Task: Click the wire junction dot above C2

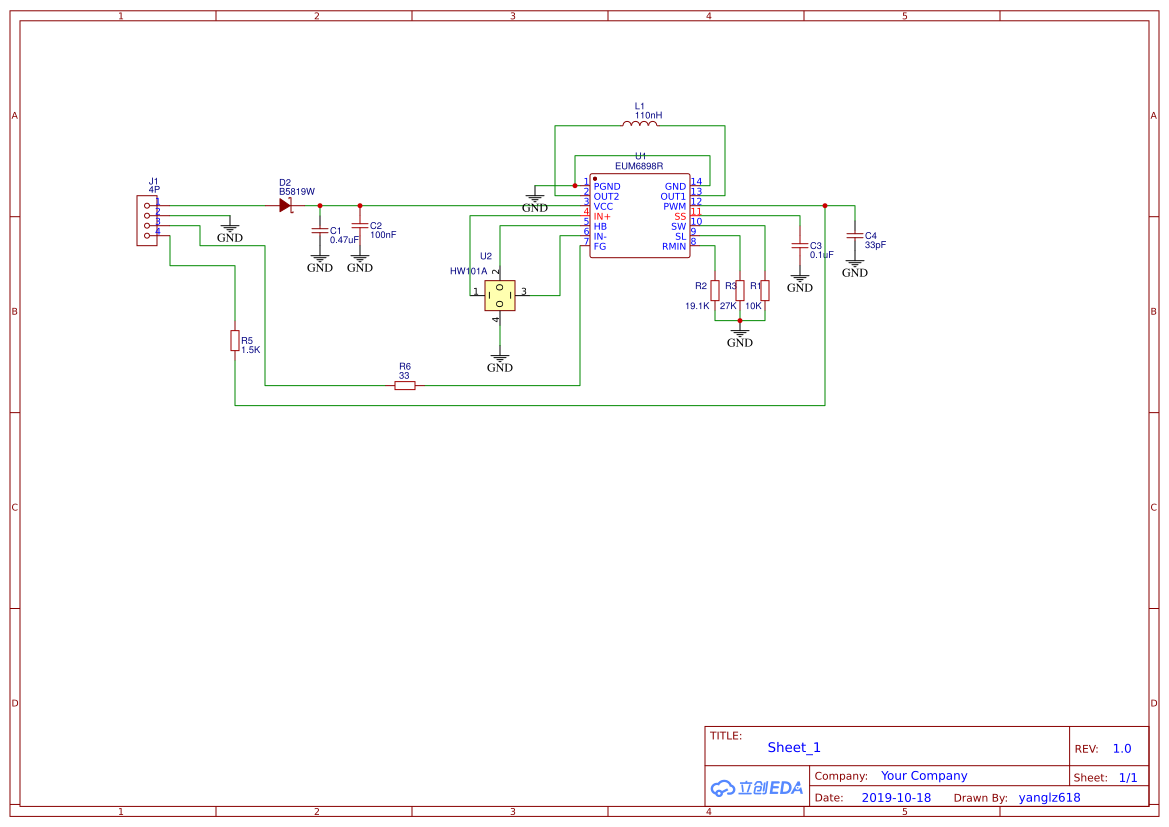Action: [x=360, y=206]
